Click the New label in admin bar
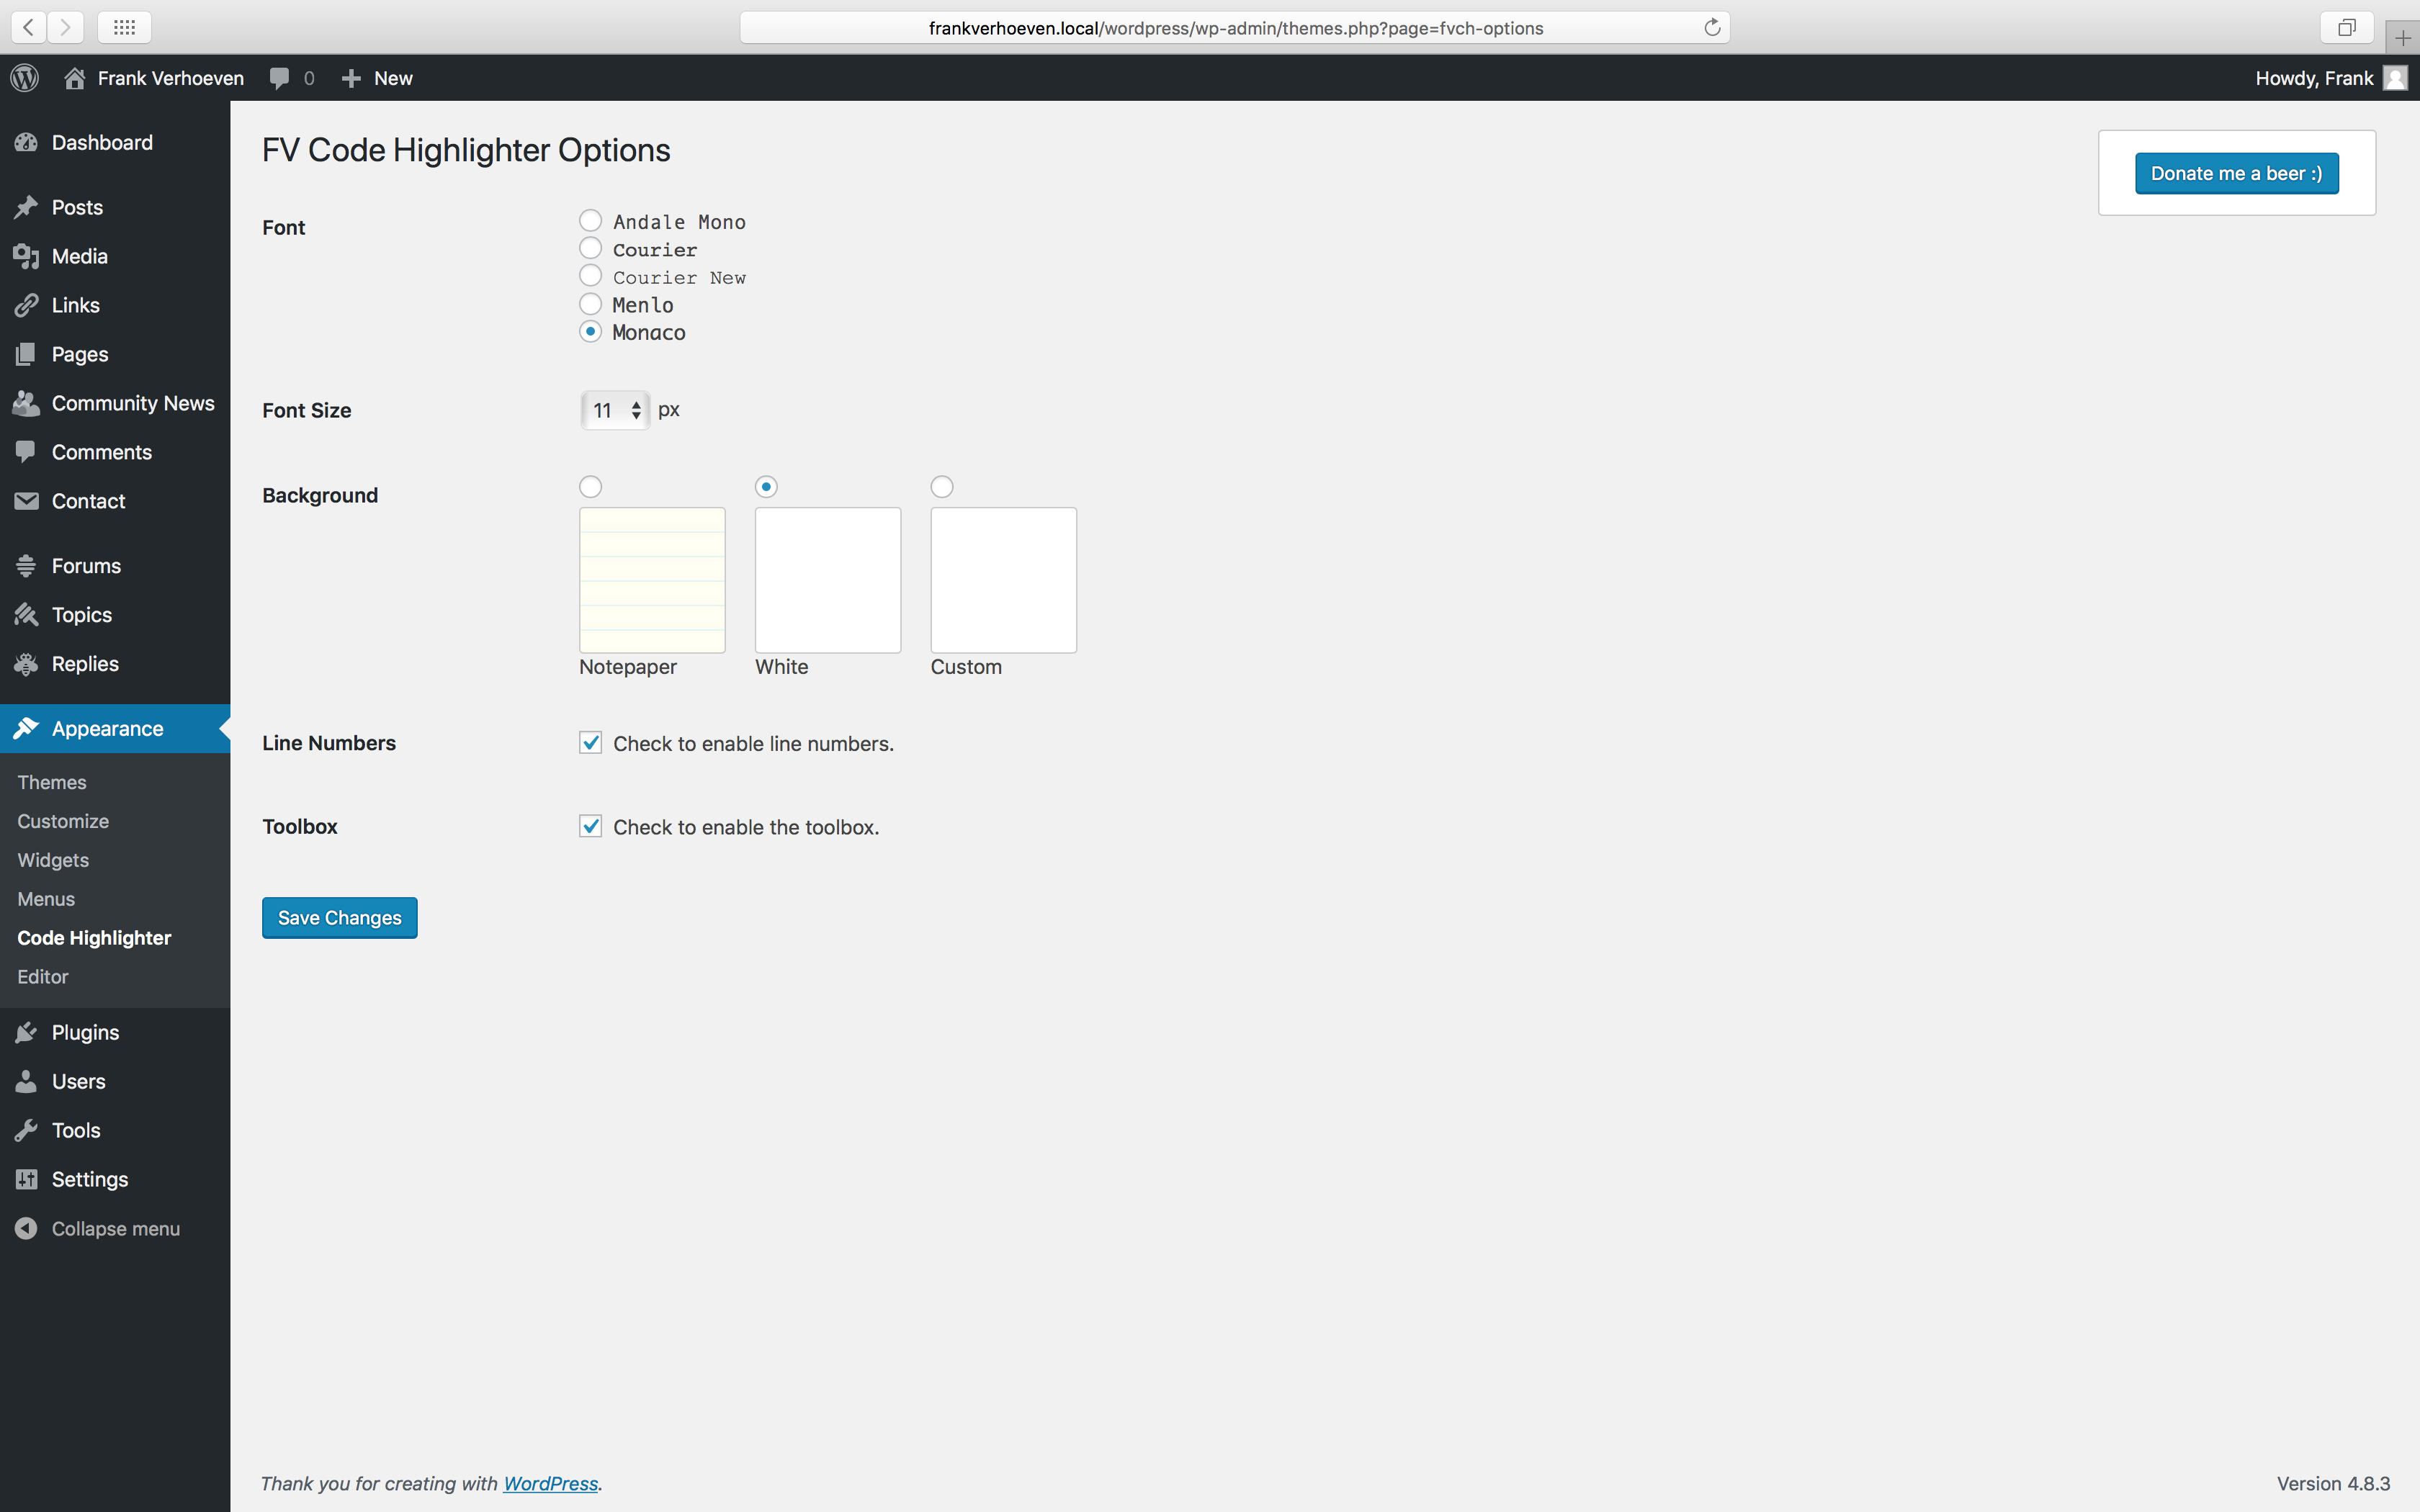The image size is (2420, 1512). click(393, 78)
